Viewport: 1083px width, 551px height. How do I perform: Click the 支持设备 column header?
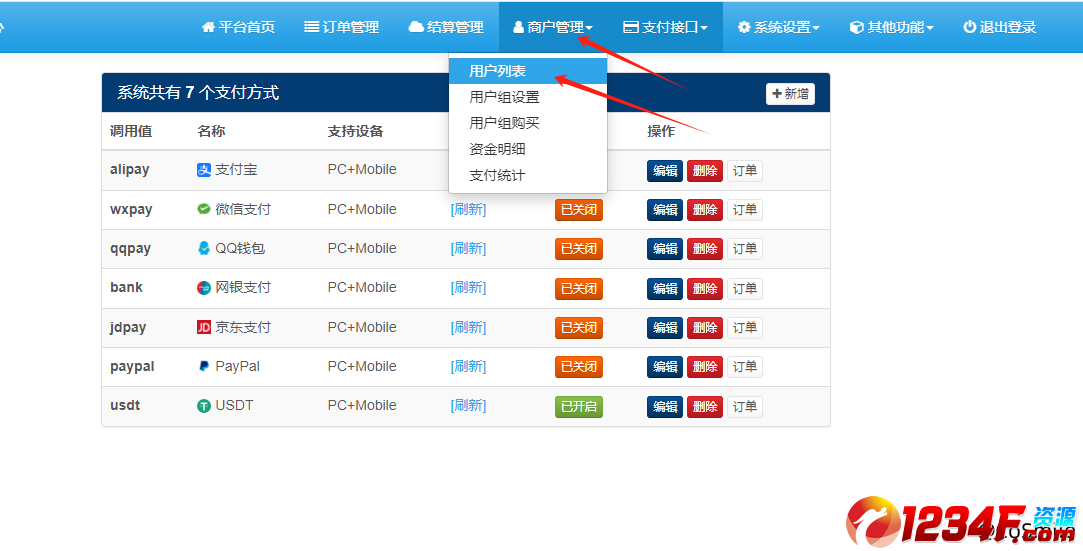coord(355,131)
